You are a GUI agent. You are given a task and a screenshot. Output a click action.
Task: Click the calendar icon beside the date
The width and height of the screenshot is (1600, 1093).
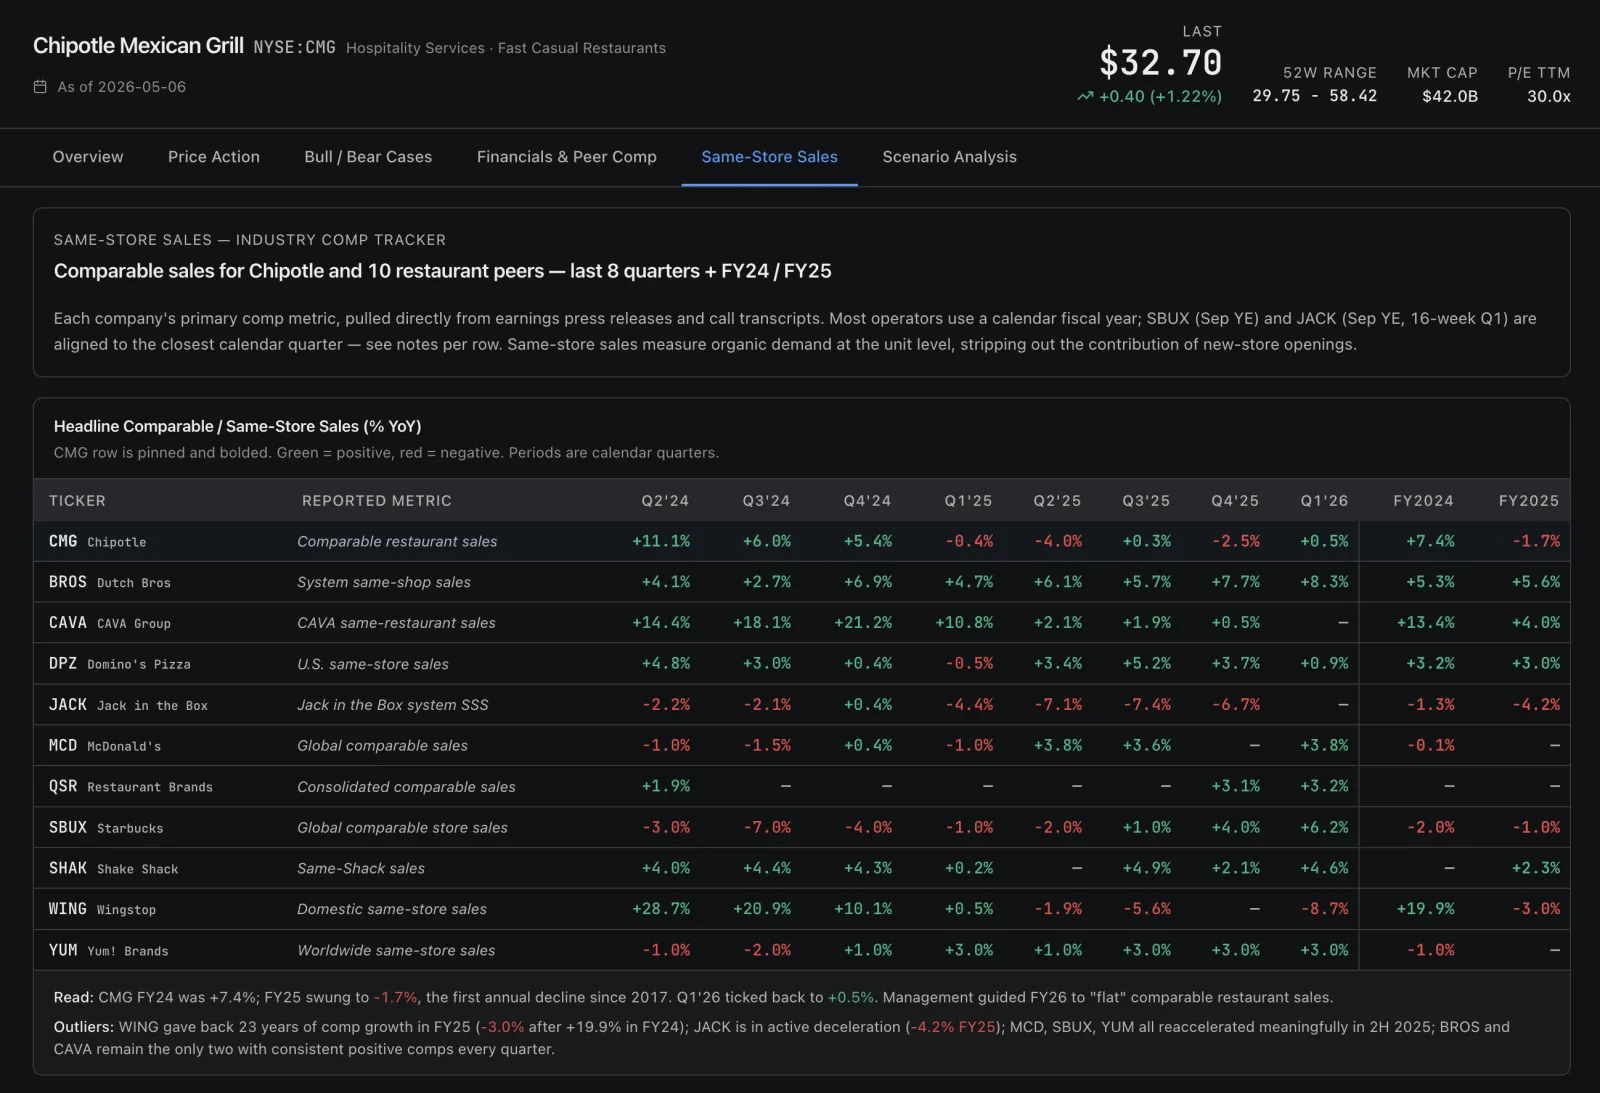click(x=40, y=87)
